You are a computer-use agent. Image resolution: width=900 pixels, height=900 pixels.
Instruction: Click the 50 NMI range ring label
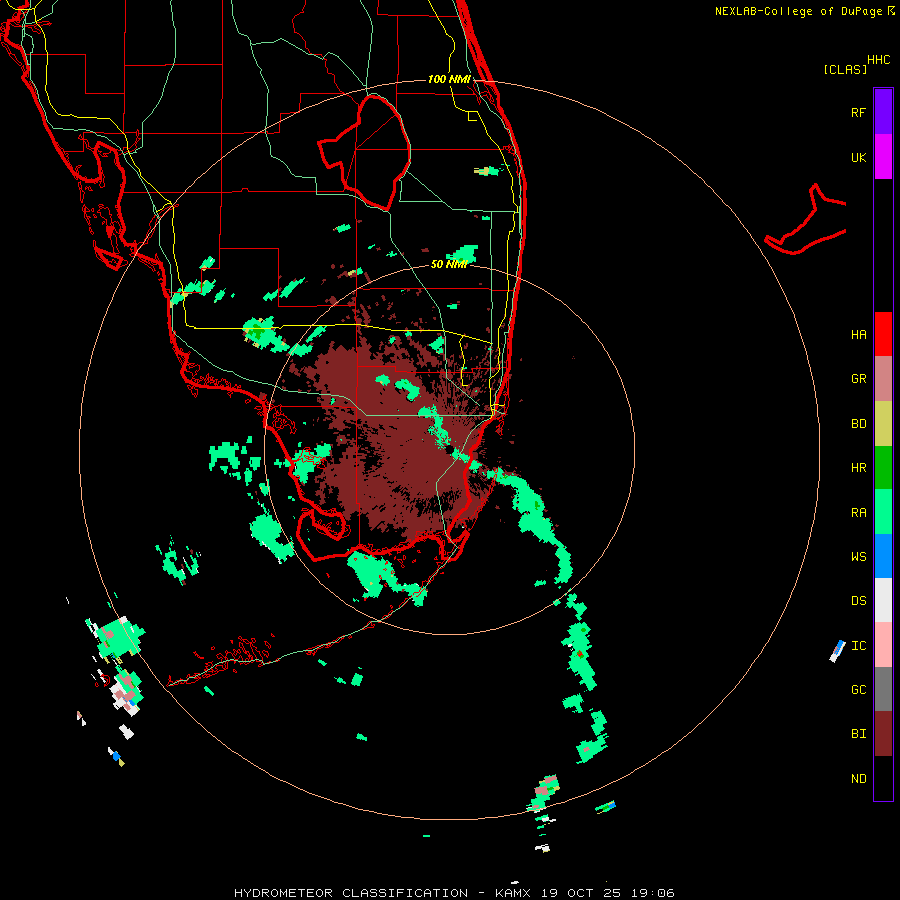tap(449, 264)
